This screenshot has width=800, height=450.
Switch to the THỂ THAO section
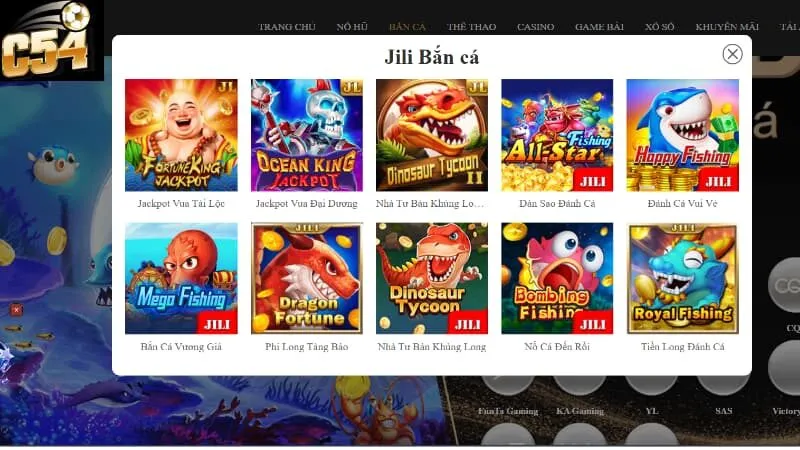[x=471, y=27]
